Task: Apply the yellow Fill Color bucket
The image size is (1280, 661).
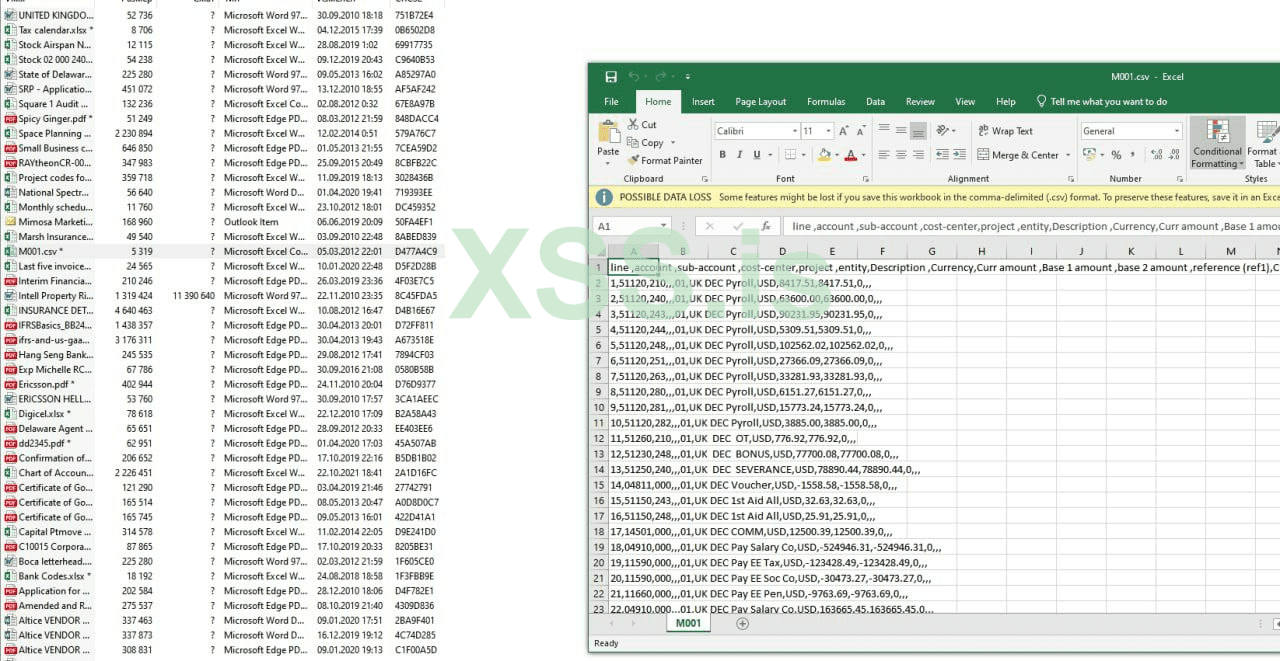Action: click(x=823, y=155)
